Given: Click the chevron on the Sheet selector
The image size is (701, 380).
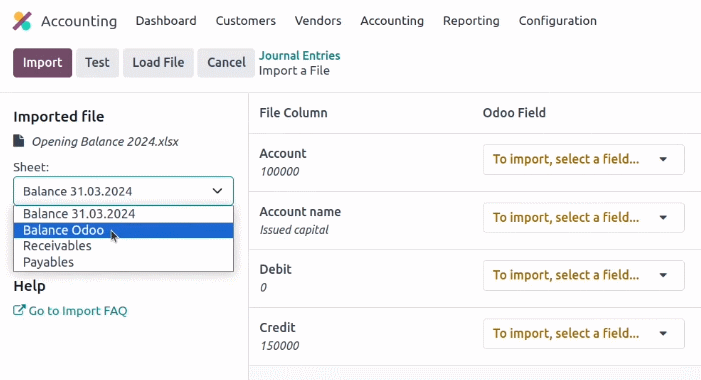Looking at the screenshot, I should click(x=217, y=191).
